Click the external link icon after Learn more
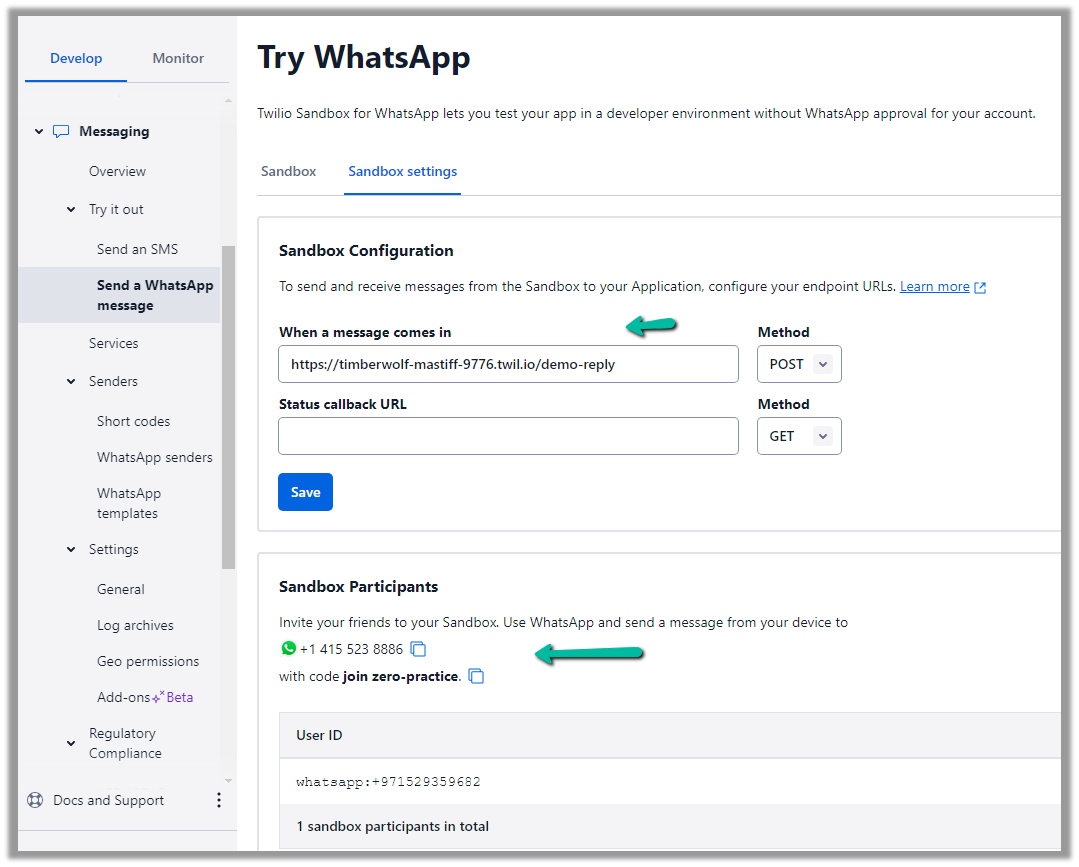 tap(980, 287)
